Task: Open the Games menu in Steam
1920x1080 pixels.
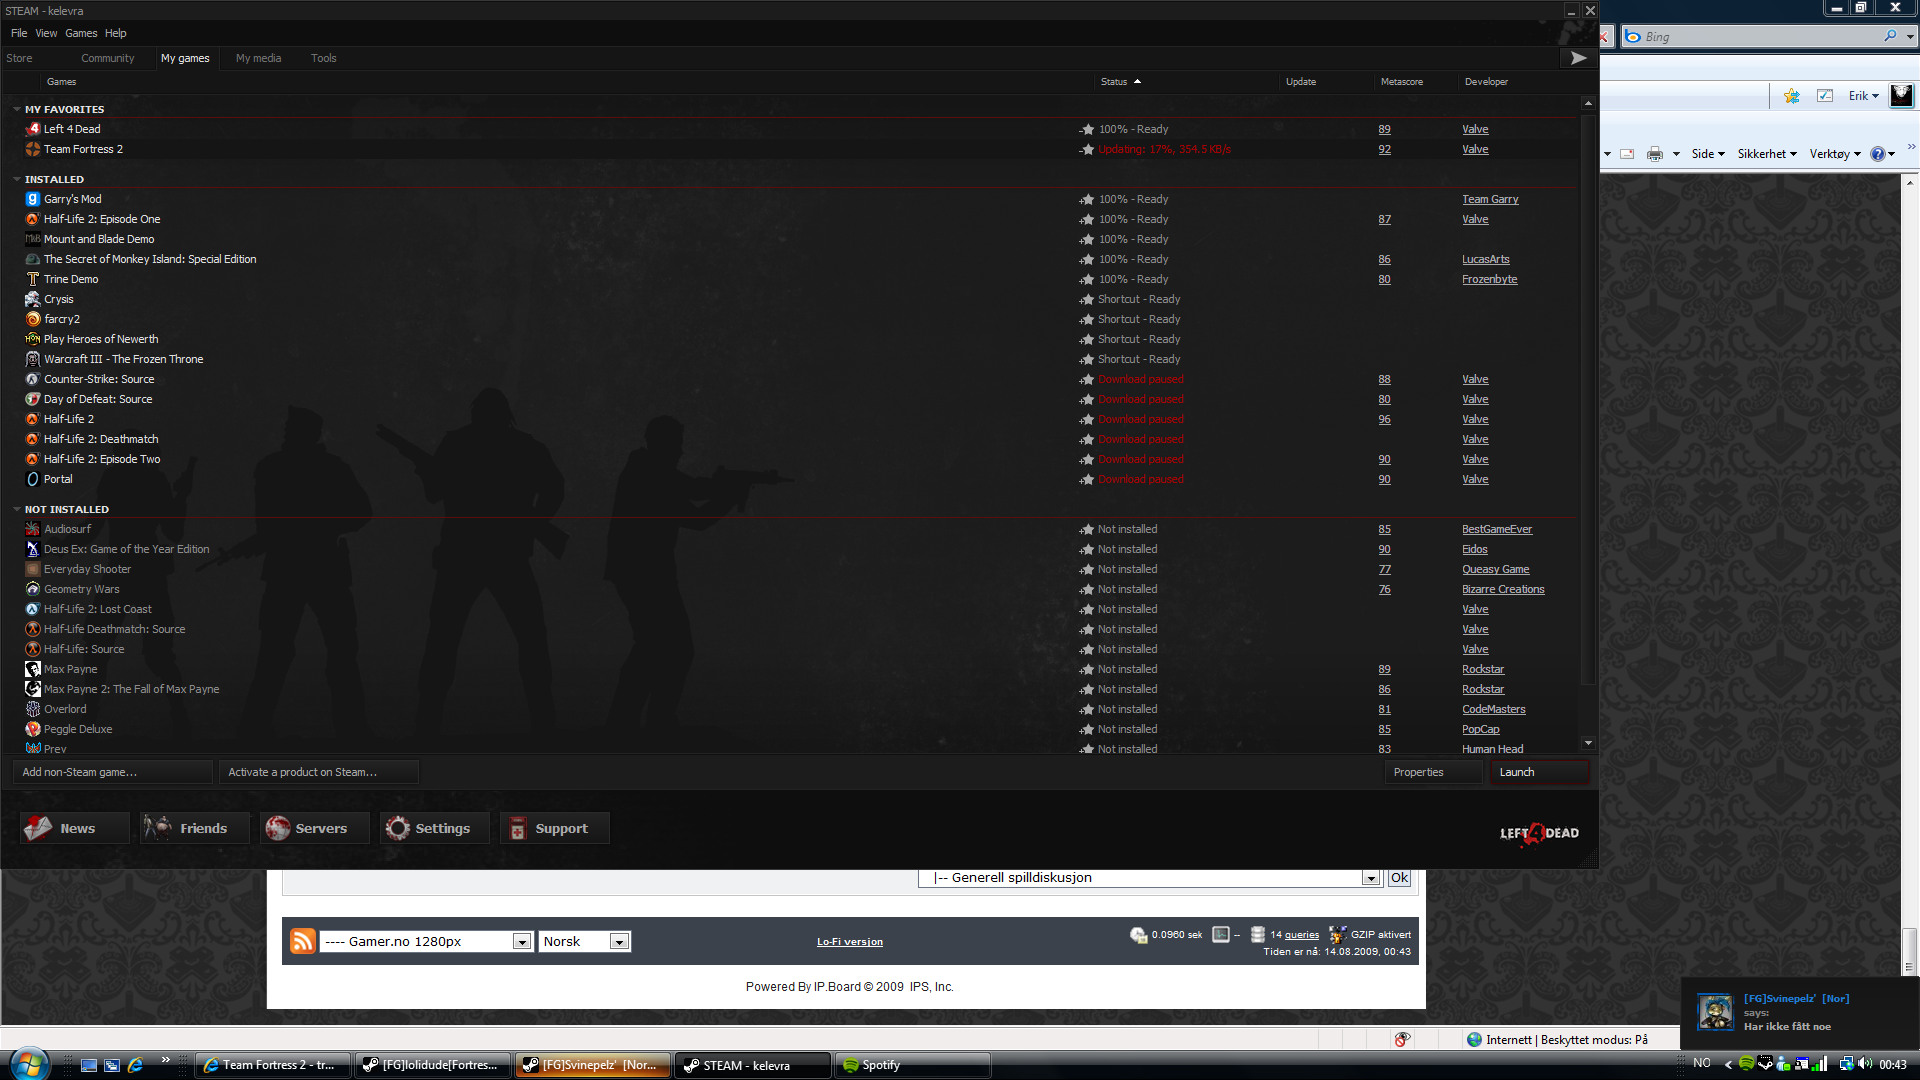Action: 81,33
